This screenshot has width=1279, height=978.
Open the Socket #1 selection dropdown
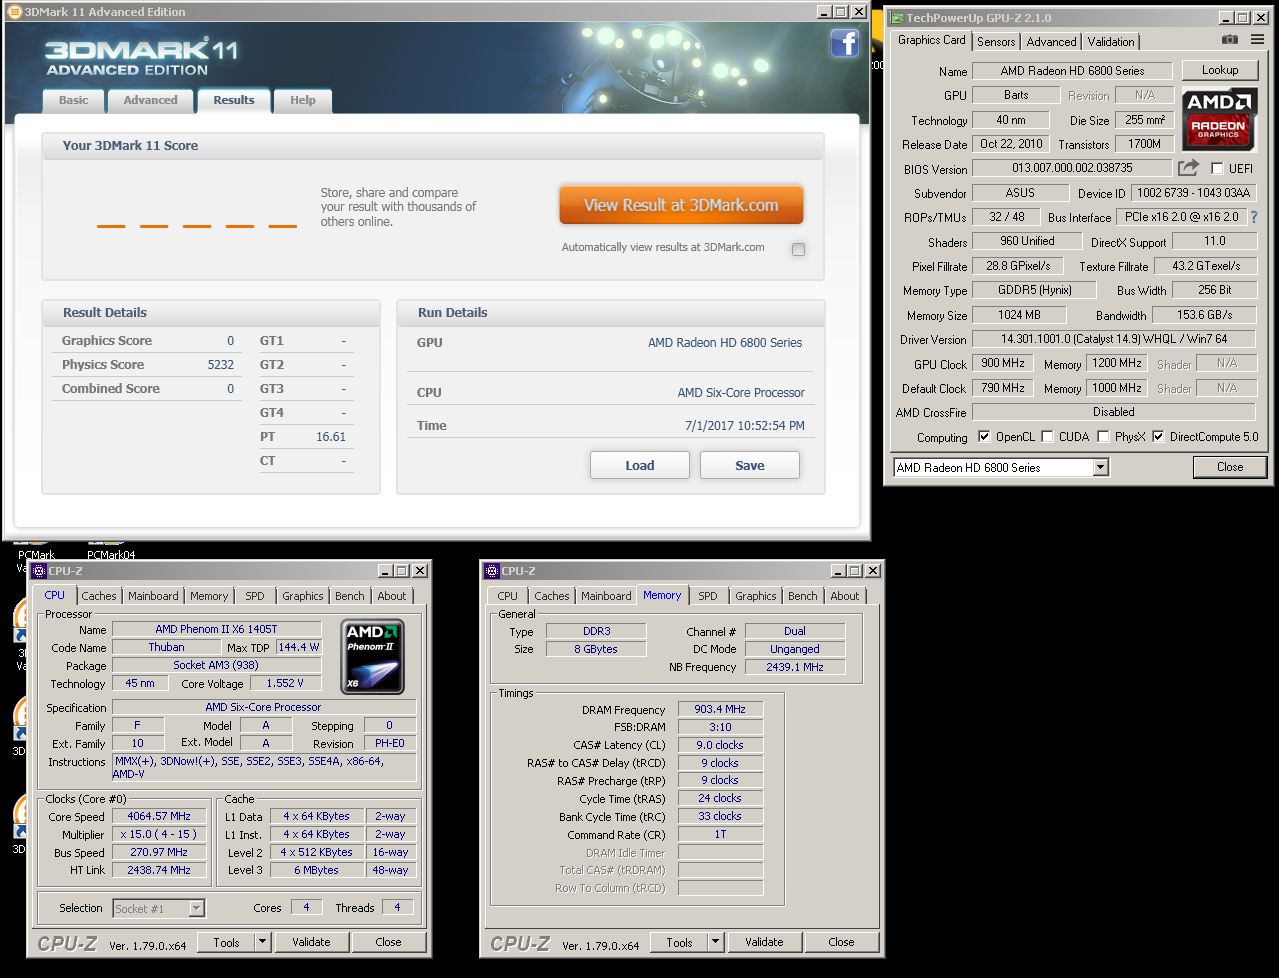coord(158,908)
